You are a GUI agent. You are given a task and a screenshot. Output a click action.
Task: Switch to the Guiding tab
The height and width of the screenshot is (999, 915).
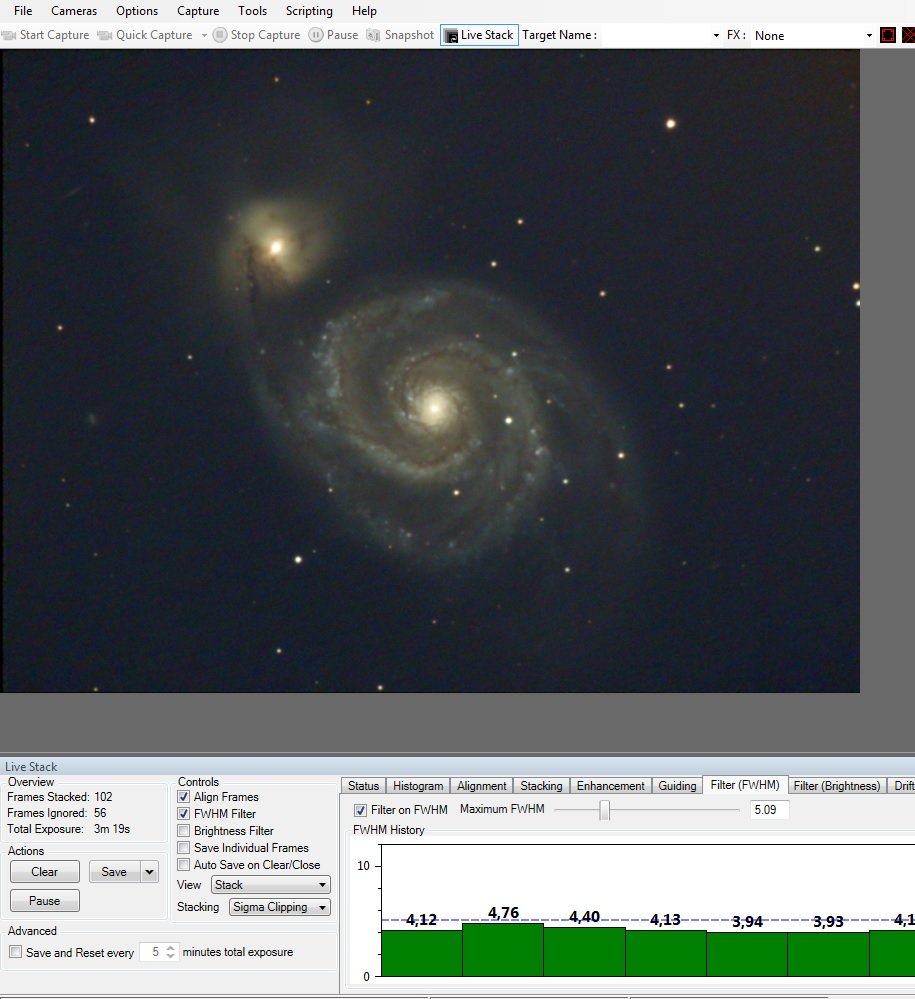(677, 786)
